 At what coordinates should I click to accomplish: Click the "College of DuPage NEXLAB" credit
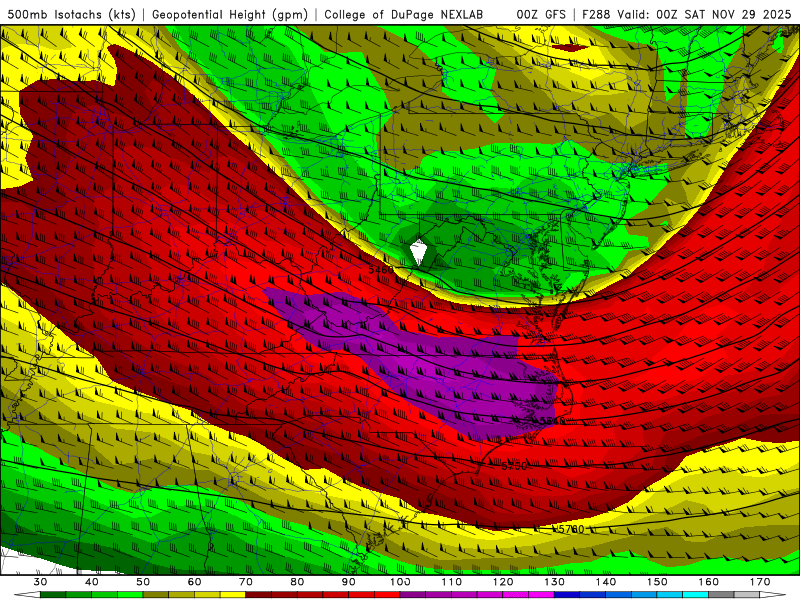(x=404, y=15)
